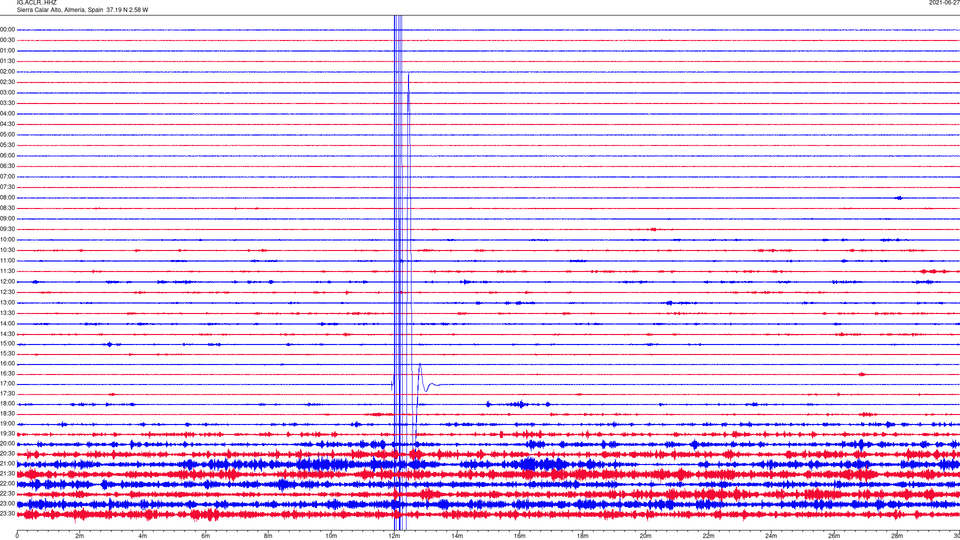This screenshot has width=960, height=540.
Task: Click the 14:00 row label
Action: click(x=7, y=323)
